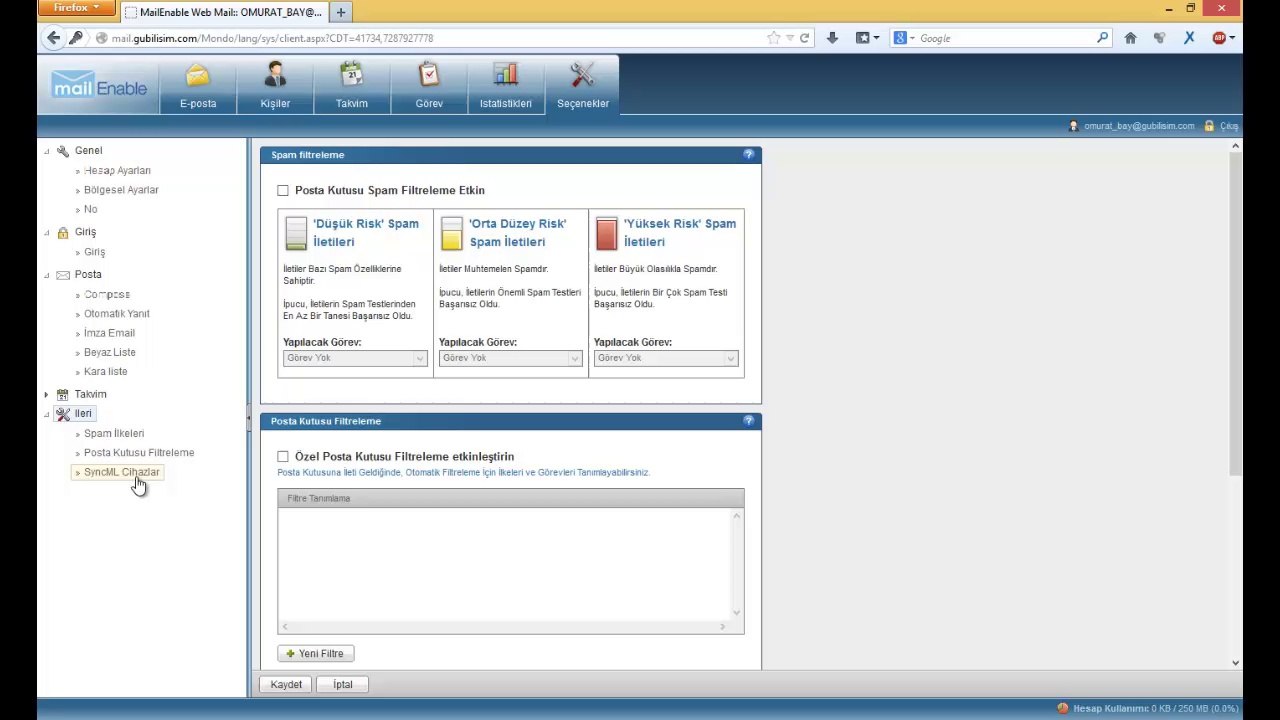Select Bölgesel Ayarlar in sidebar
The width and height of the screenshot is (1280, 720).
[121, 190]
